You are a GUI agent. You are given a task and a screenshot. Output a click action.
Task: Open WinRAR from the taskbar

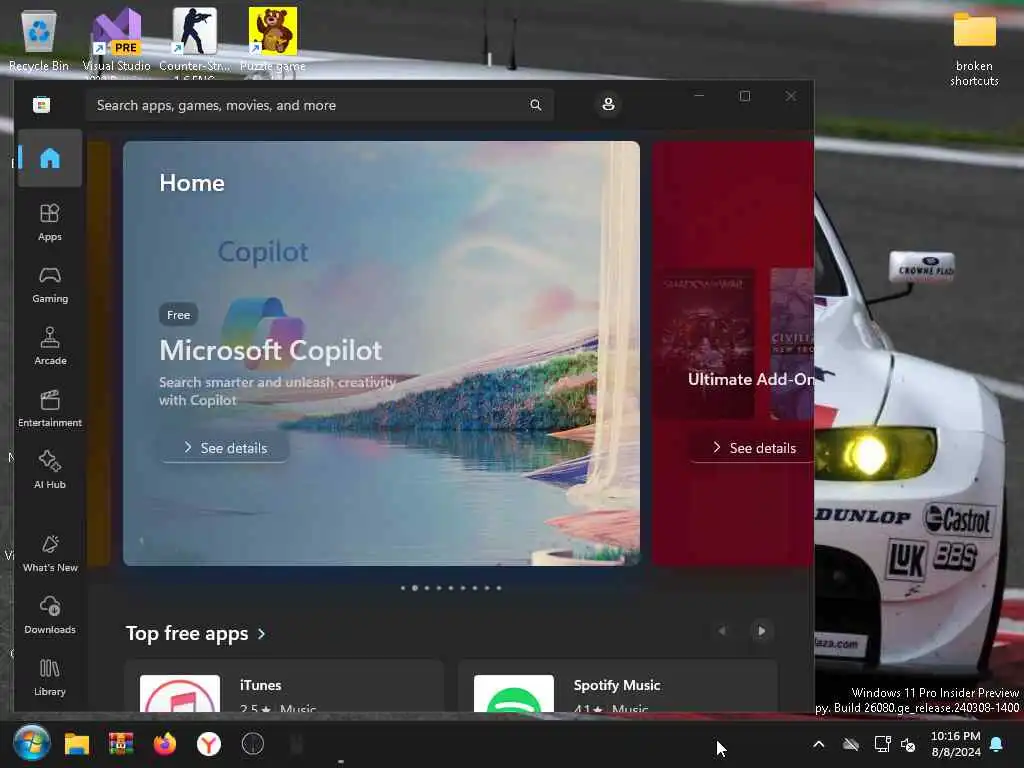coord(121,744)
